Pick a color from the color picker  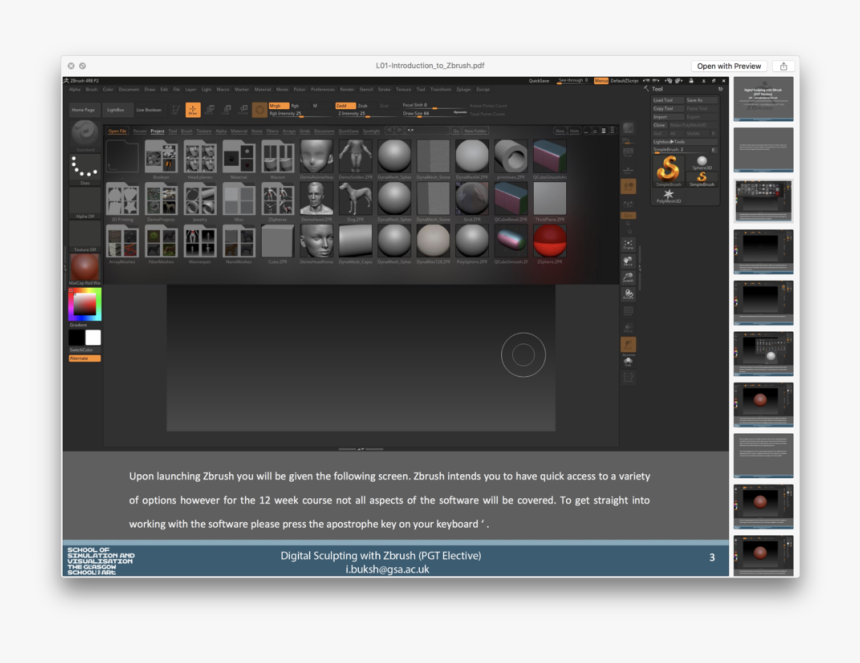coord(85,304)
